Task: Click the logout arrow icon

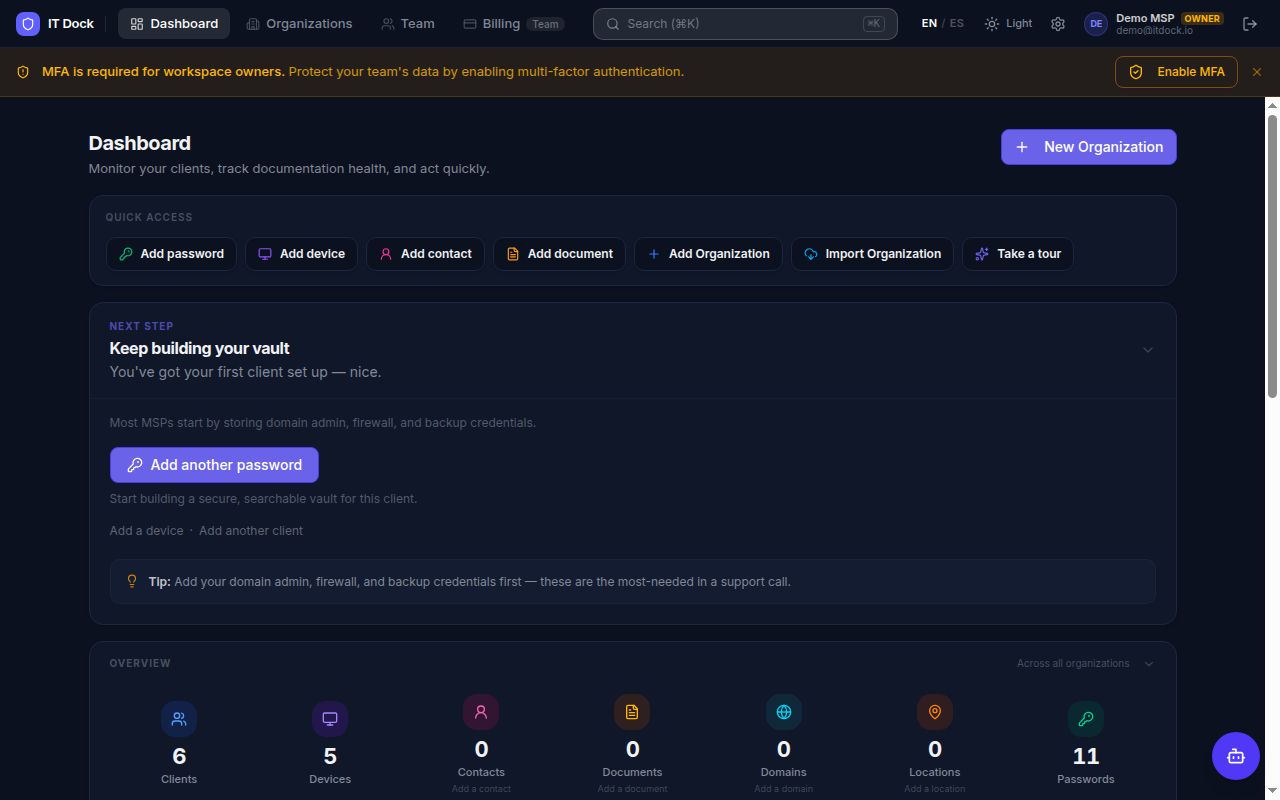Action: point(1250,24)
